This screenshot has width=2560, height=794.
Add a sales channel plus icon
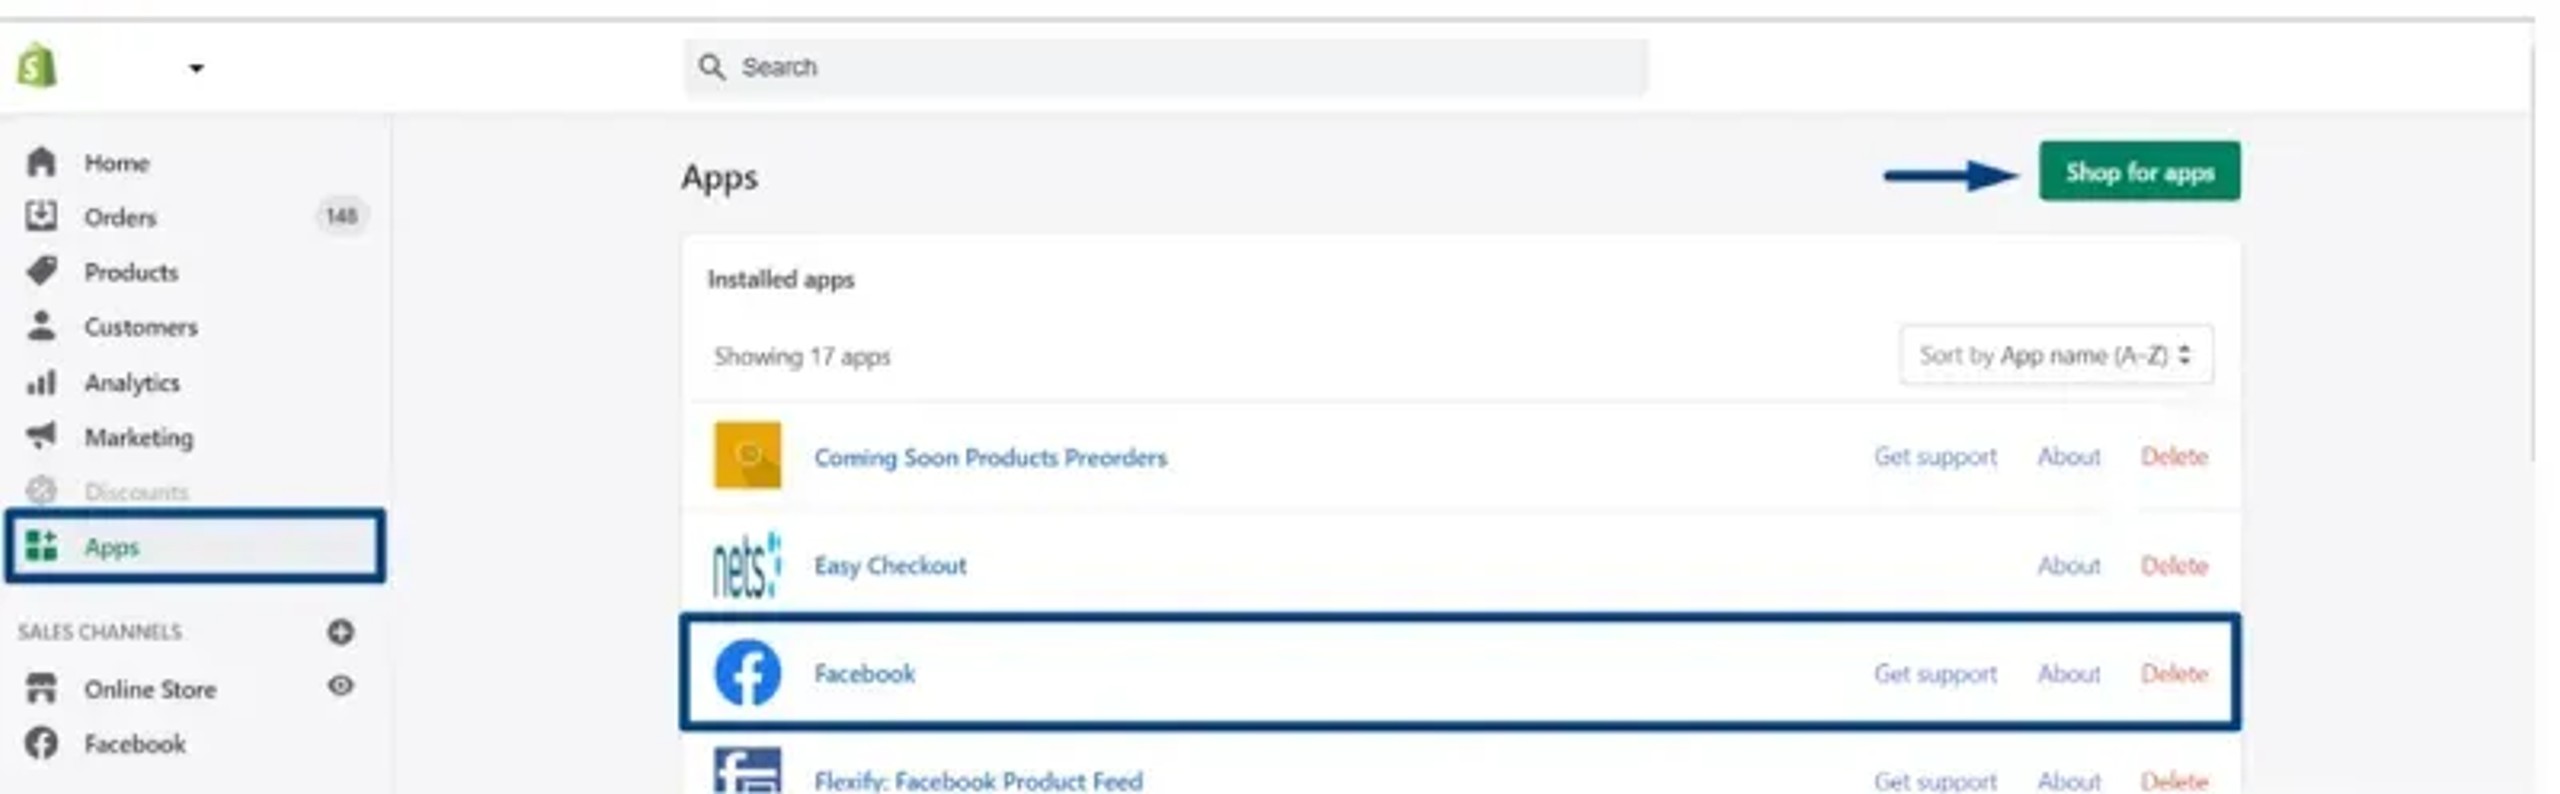tap(340, 632)
